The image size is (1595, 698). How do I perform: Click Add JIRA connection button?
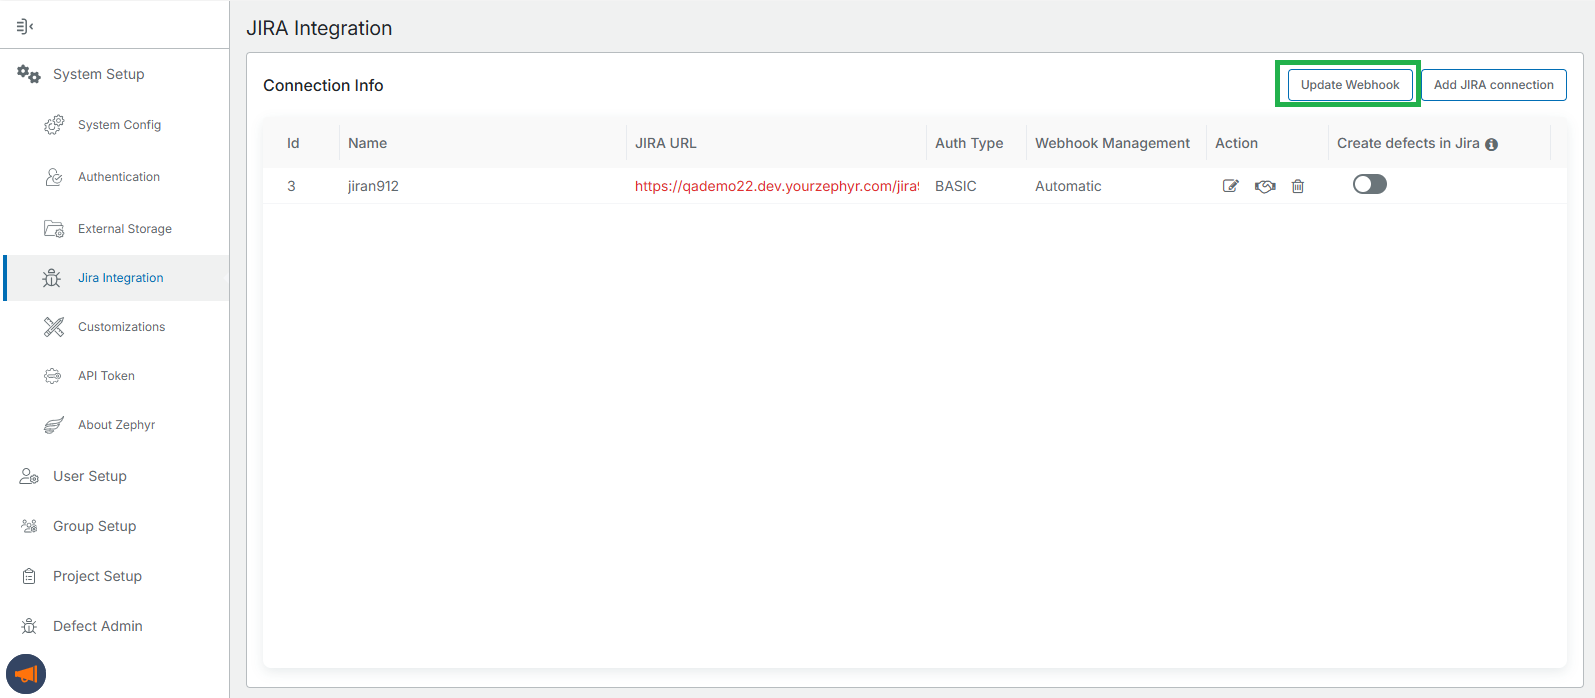[1493, 85]
